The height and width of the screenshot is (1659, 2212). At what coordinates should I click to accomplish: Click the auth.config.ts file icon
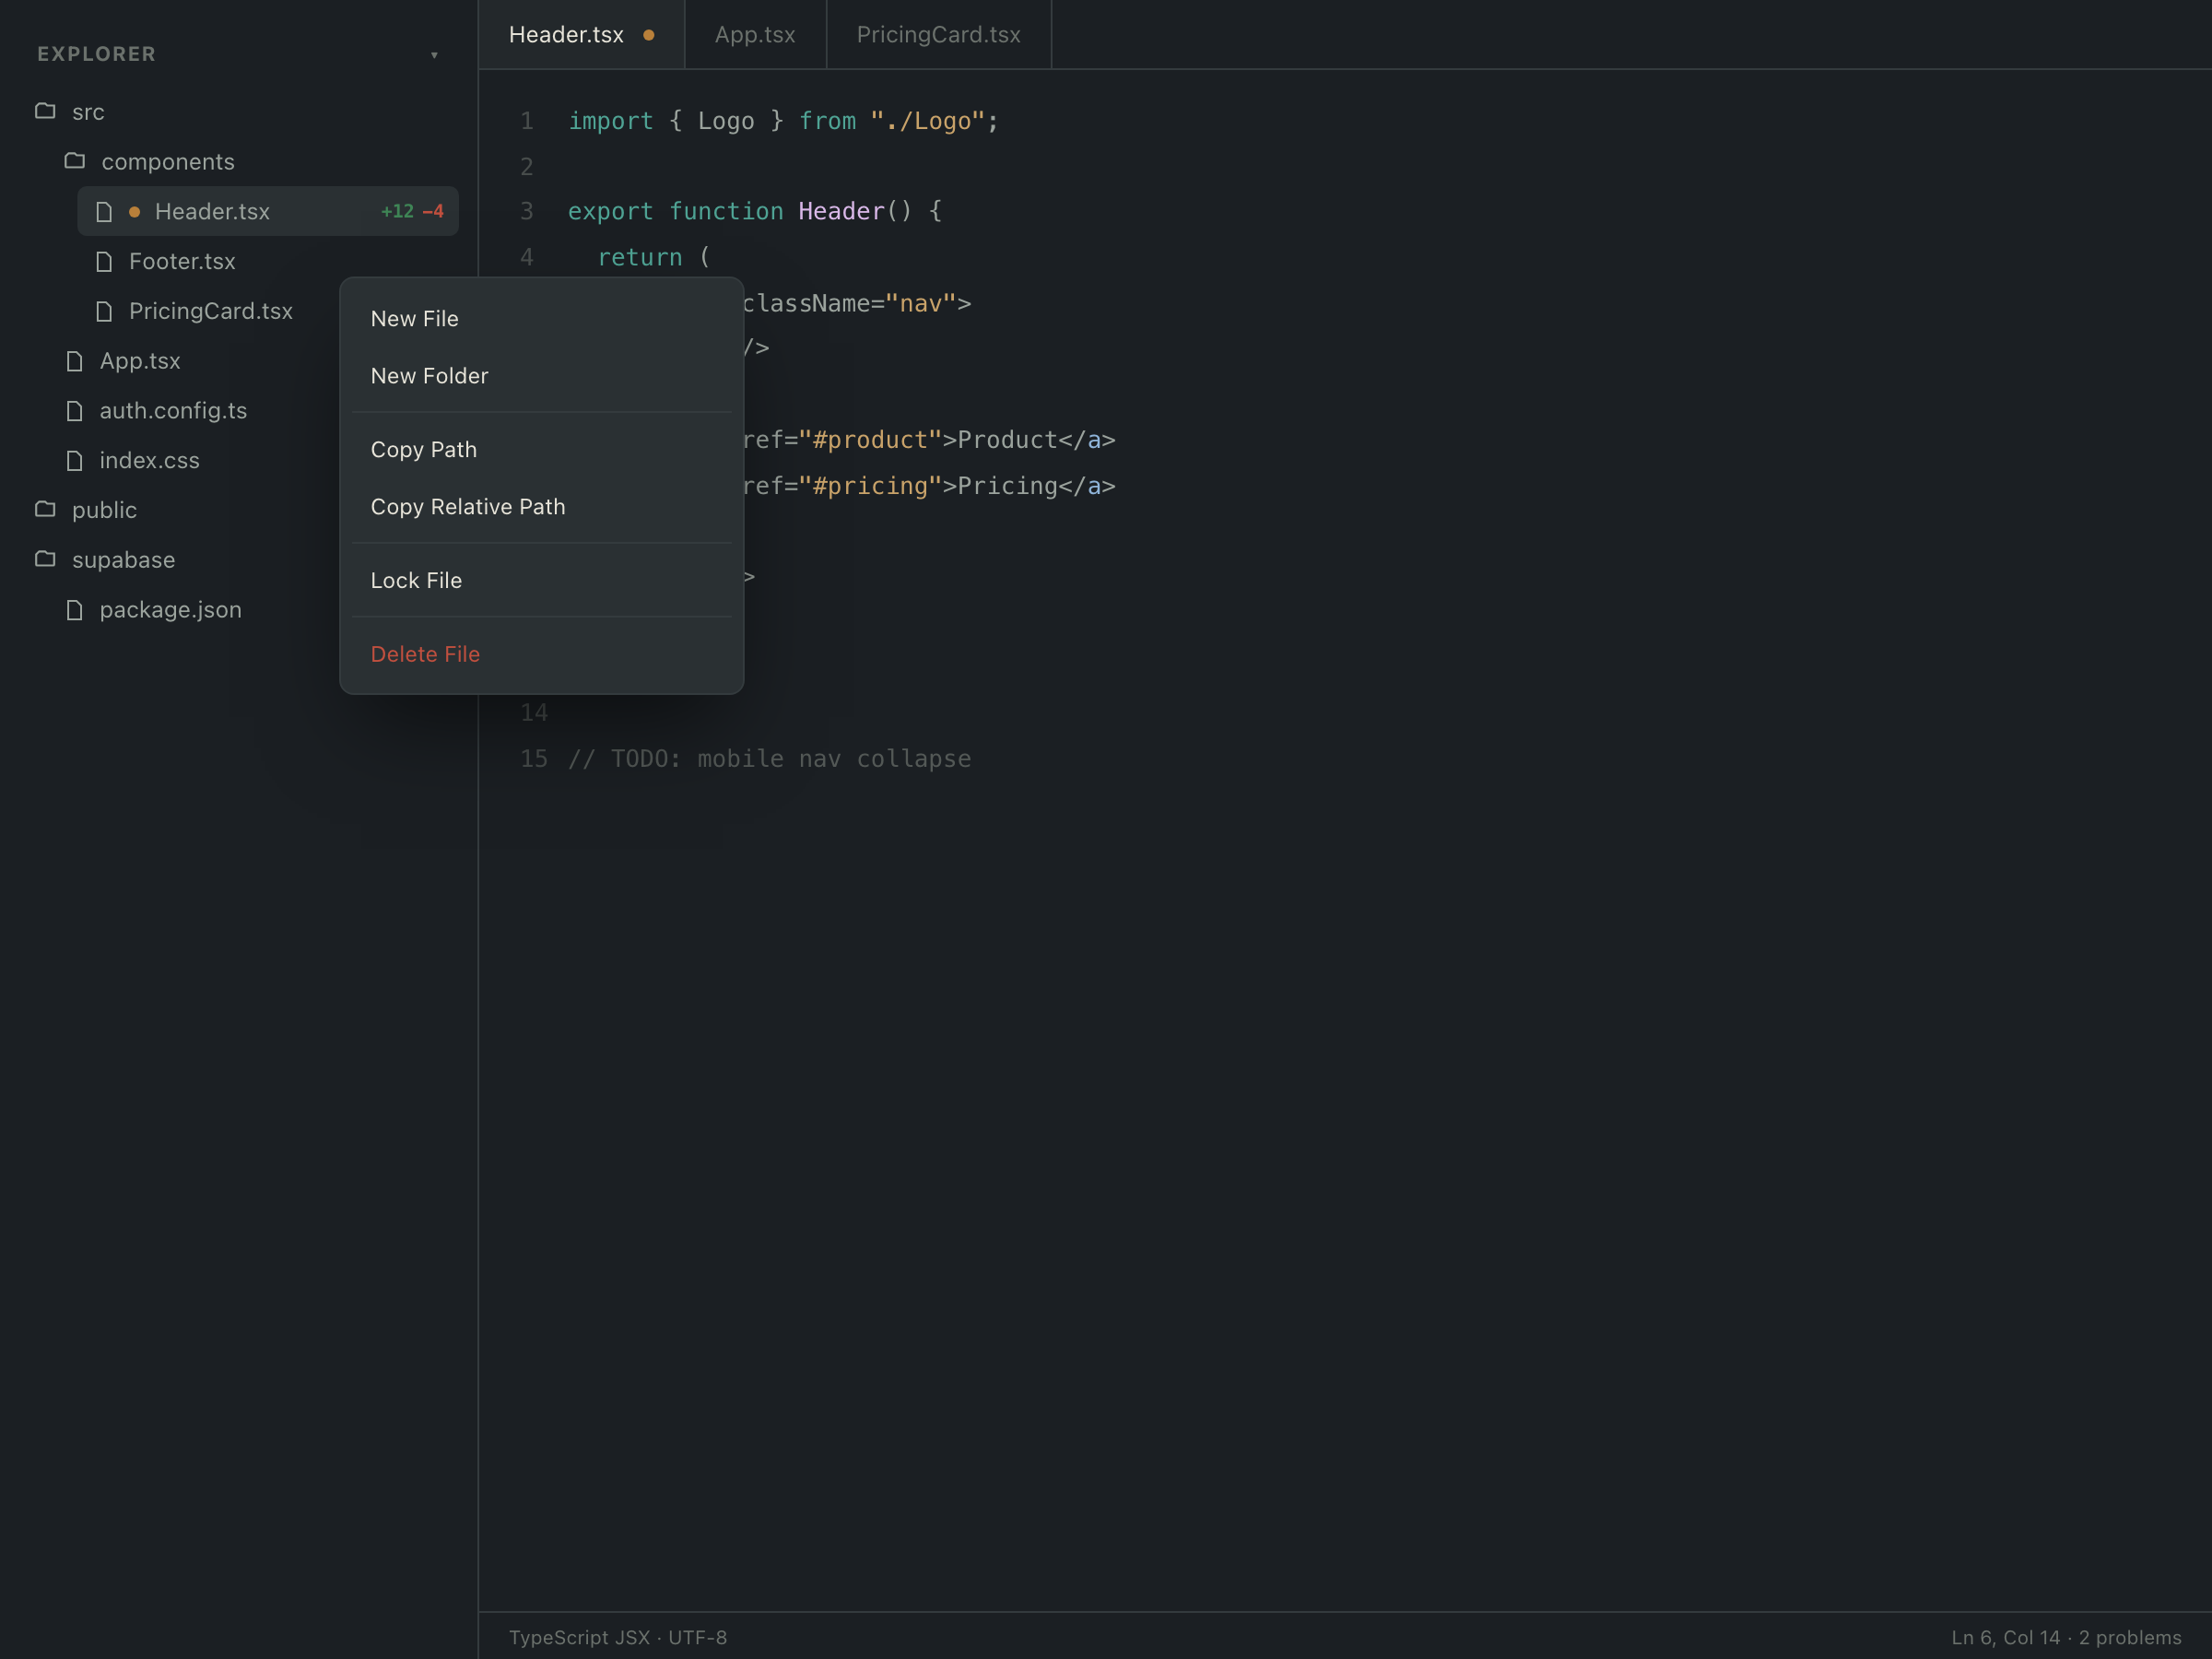tap(74, 411)
